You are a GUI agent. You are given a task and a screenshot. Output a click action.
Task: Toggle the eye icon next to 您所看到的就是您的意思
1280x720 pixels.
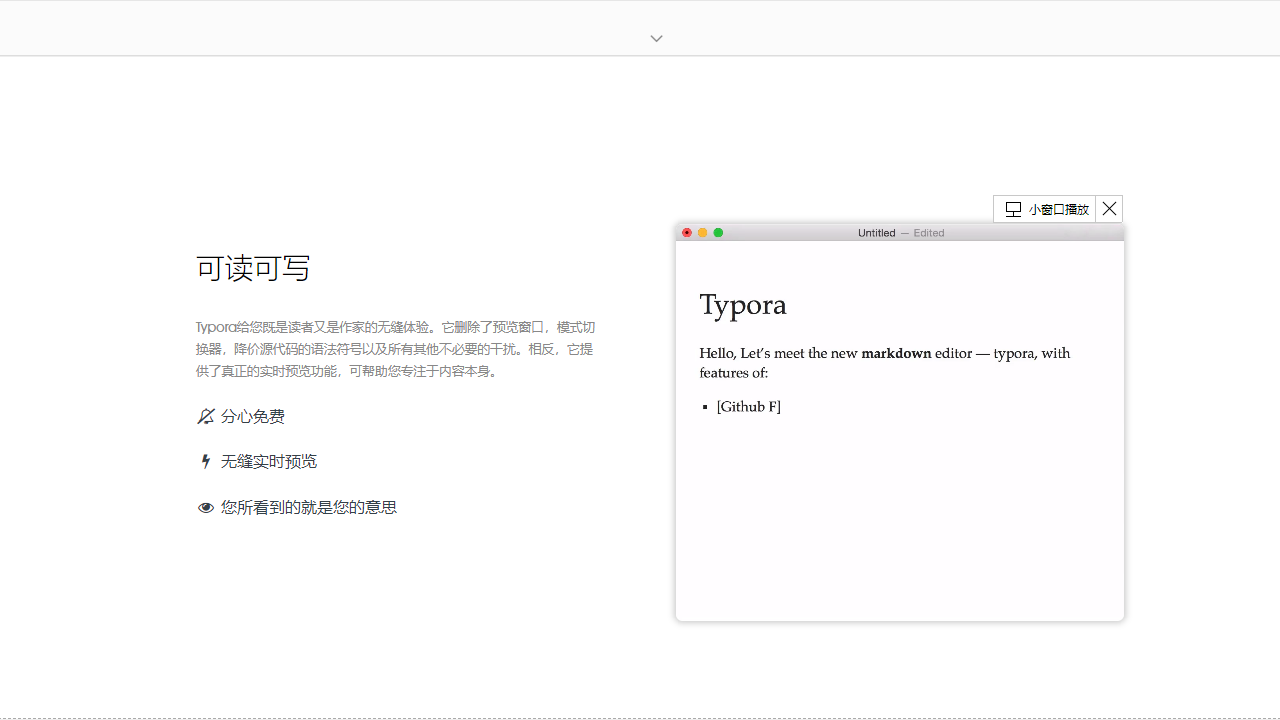(206, 507)
